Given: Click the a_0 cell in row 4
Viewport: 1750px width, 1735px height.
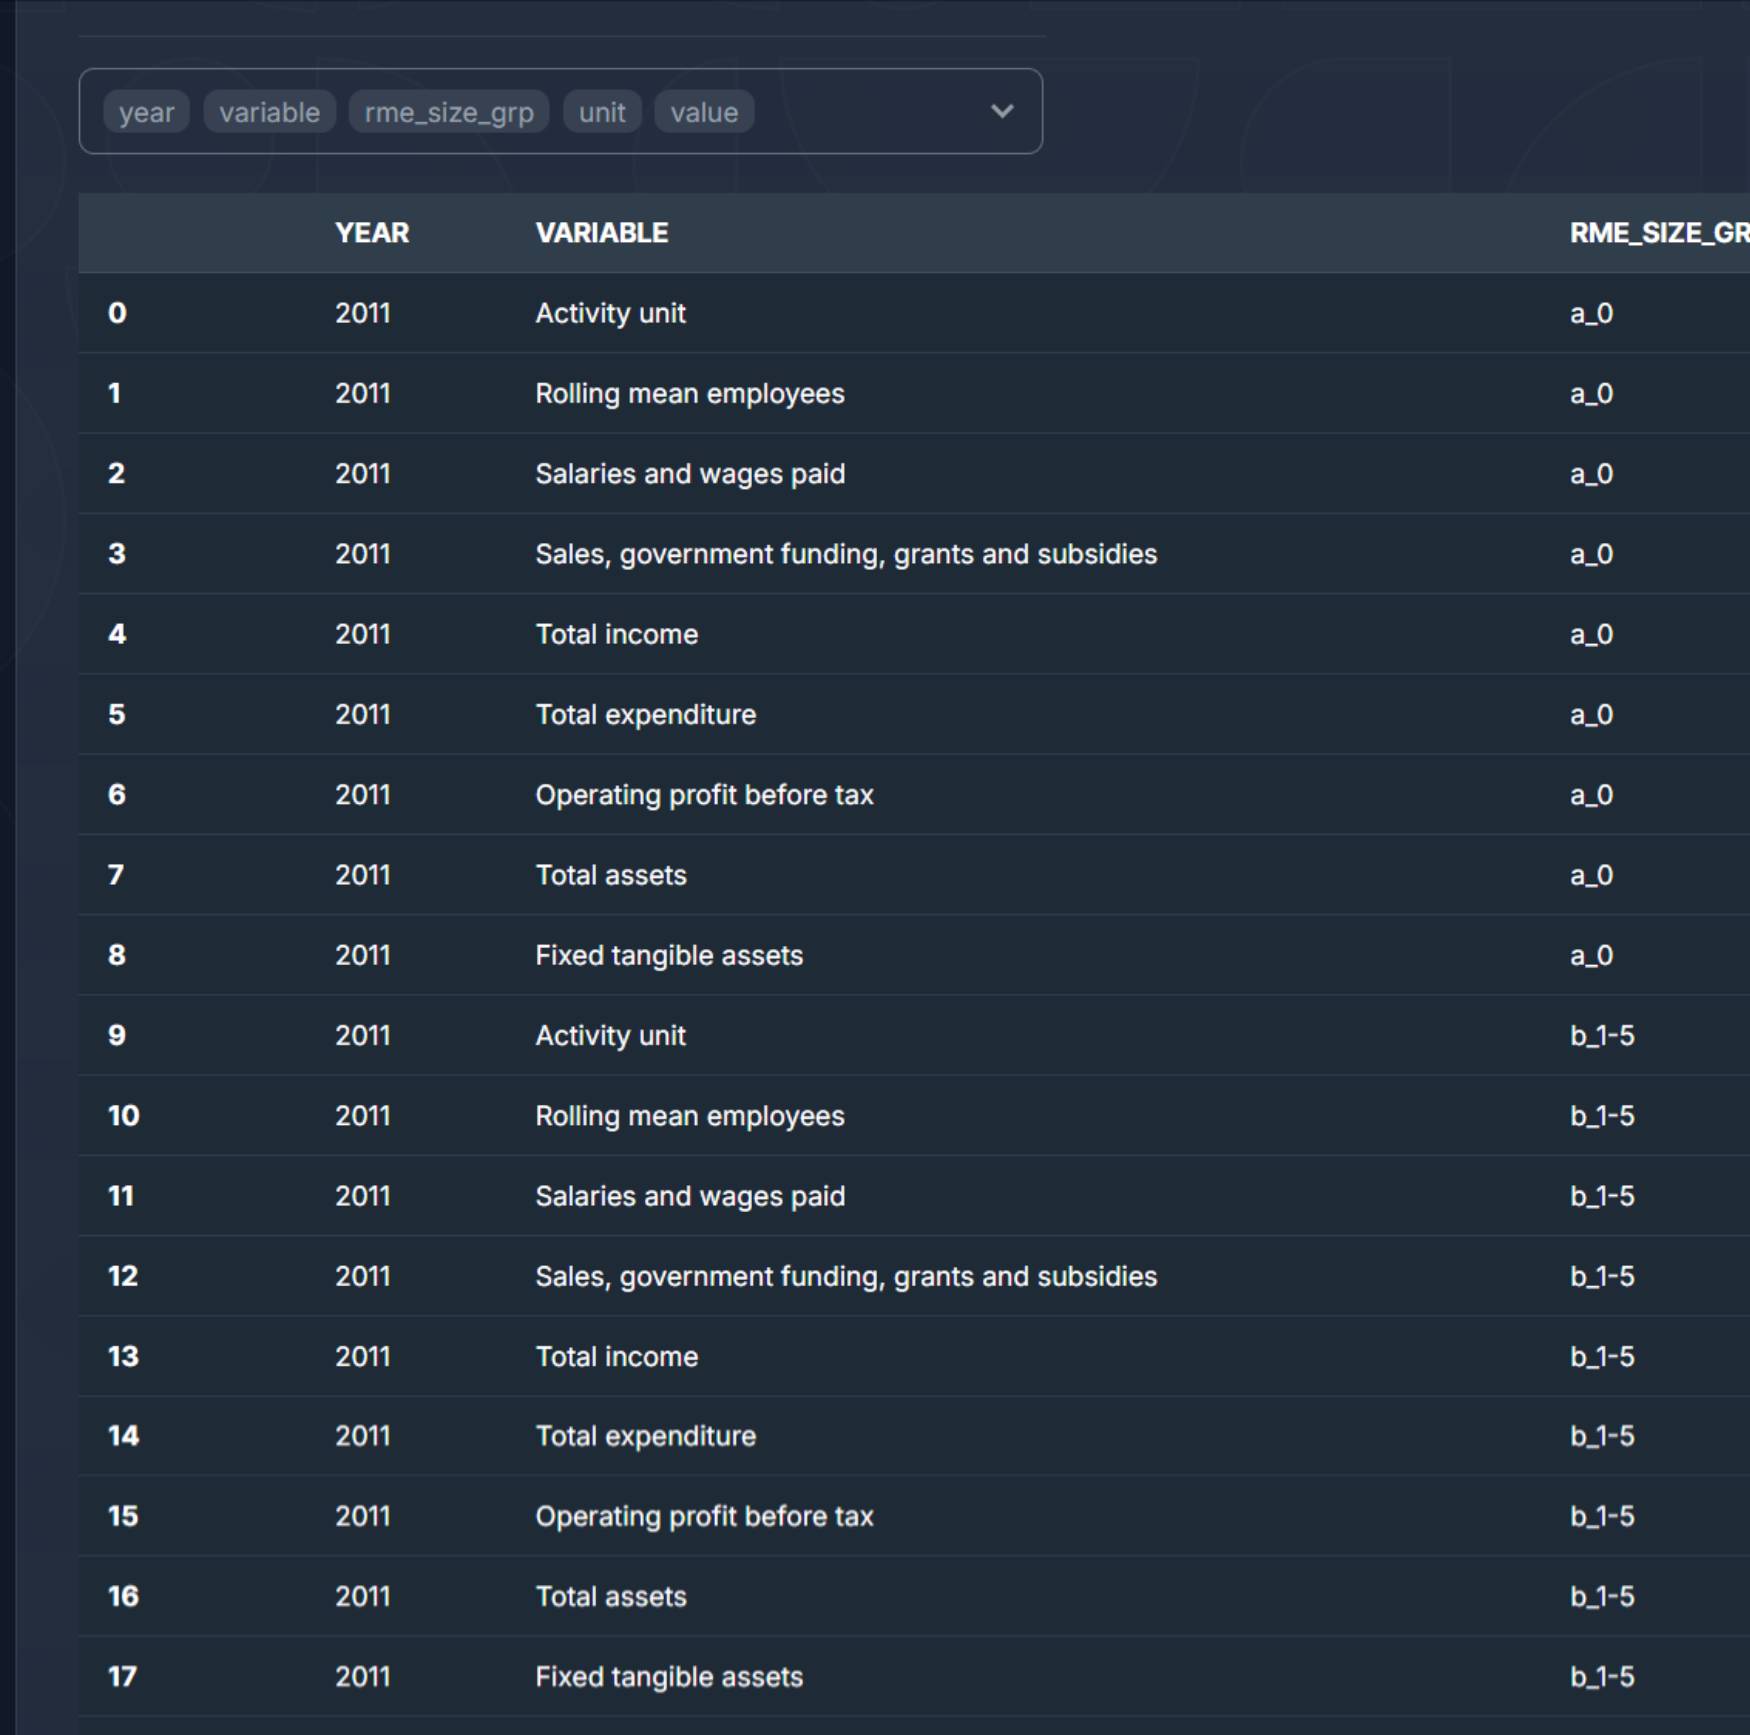Looking at the screenshot, I should (x=1591, y=634).
